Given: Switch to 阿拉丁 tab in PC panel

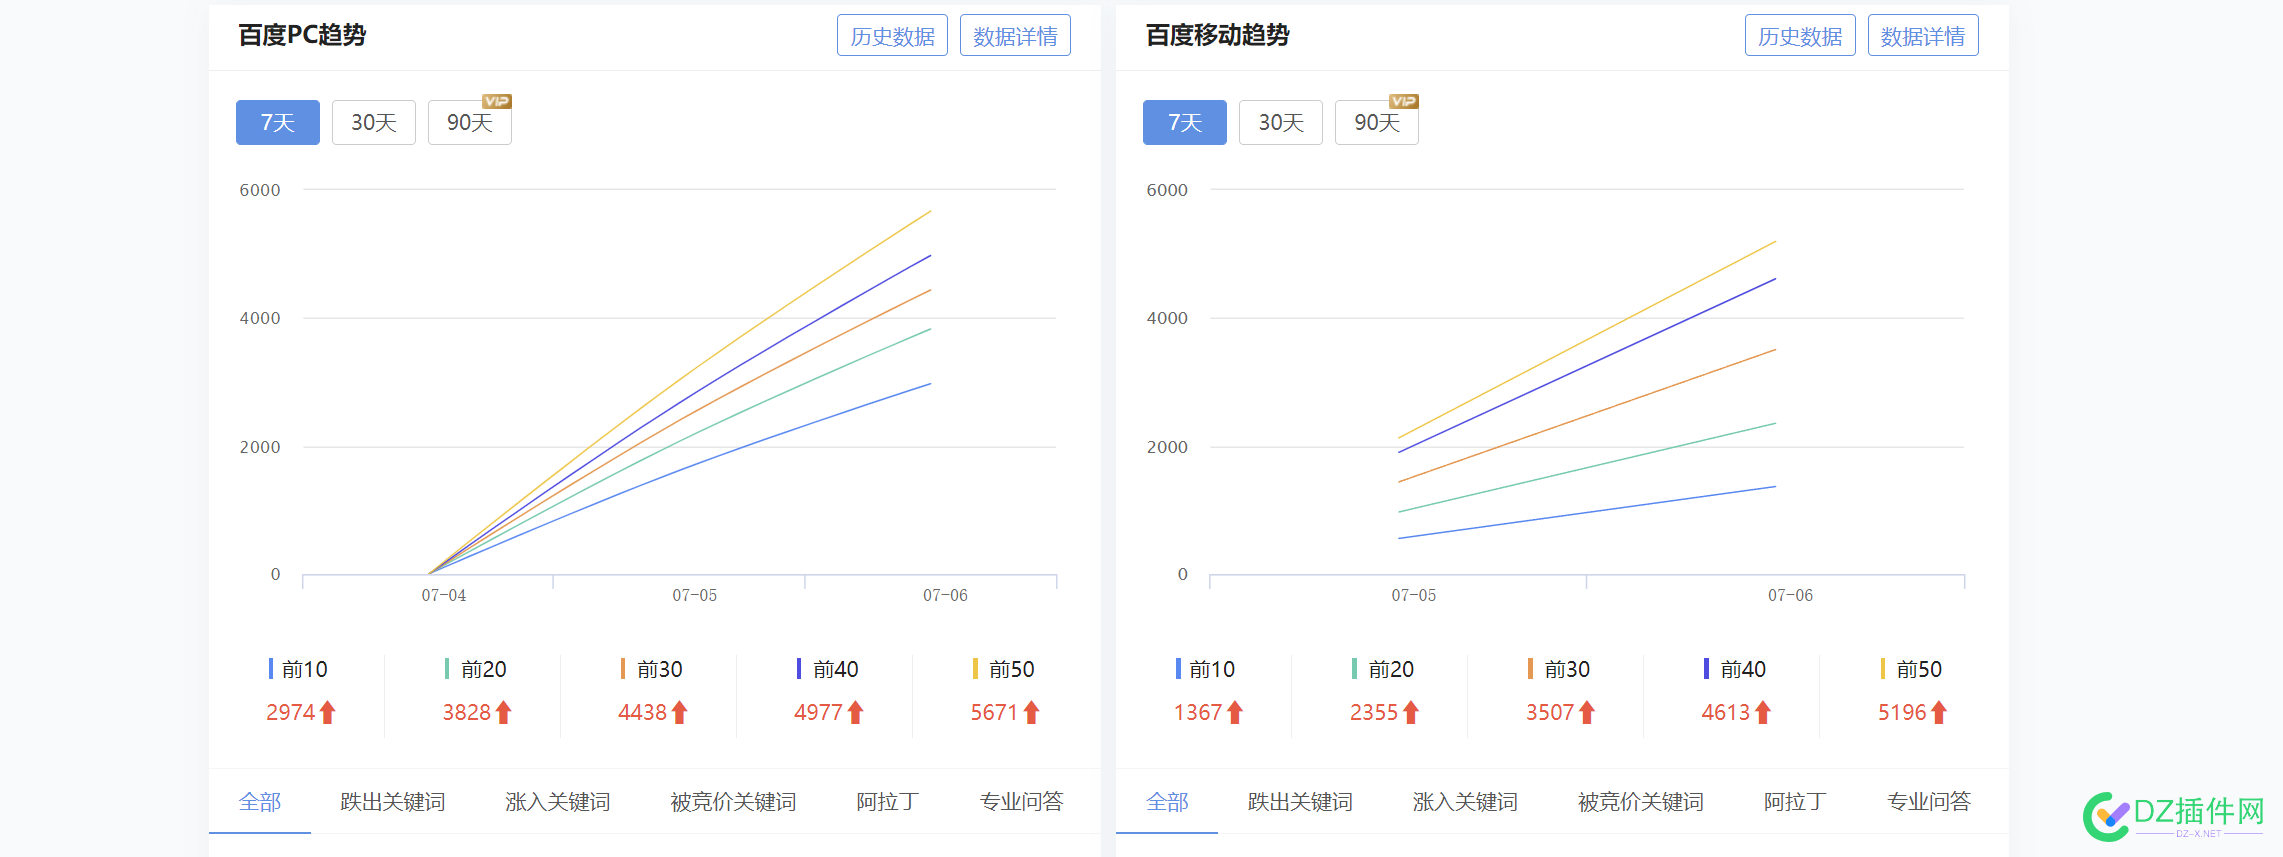Looking at the screenshot, I should (888, 802).
